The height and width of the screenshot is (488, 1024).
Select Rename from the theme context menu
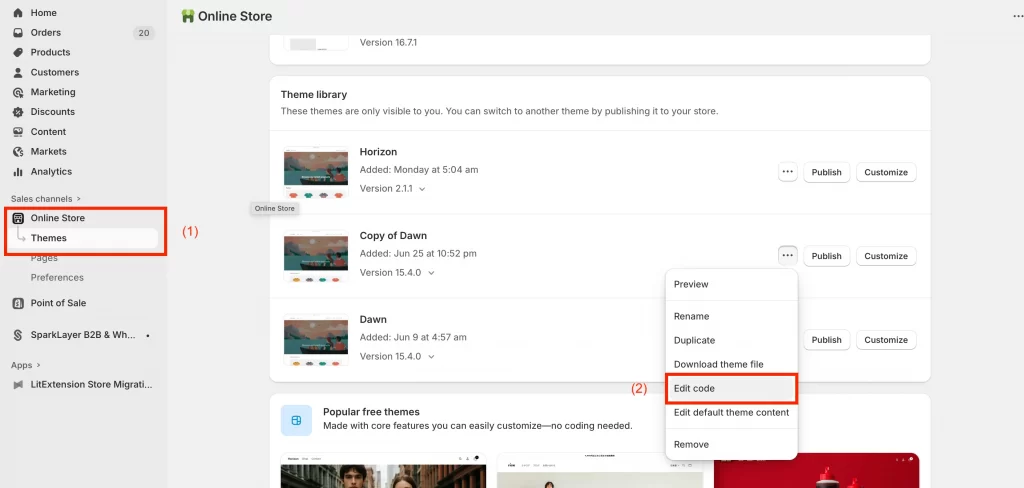[731, 316]
